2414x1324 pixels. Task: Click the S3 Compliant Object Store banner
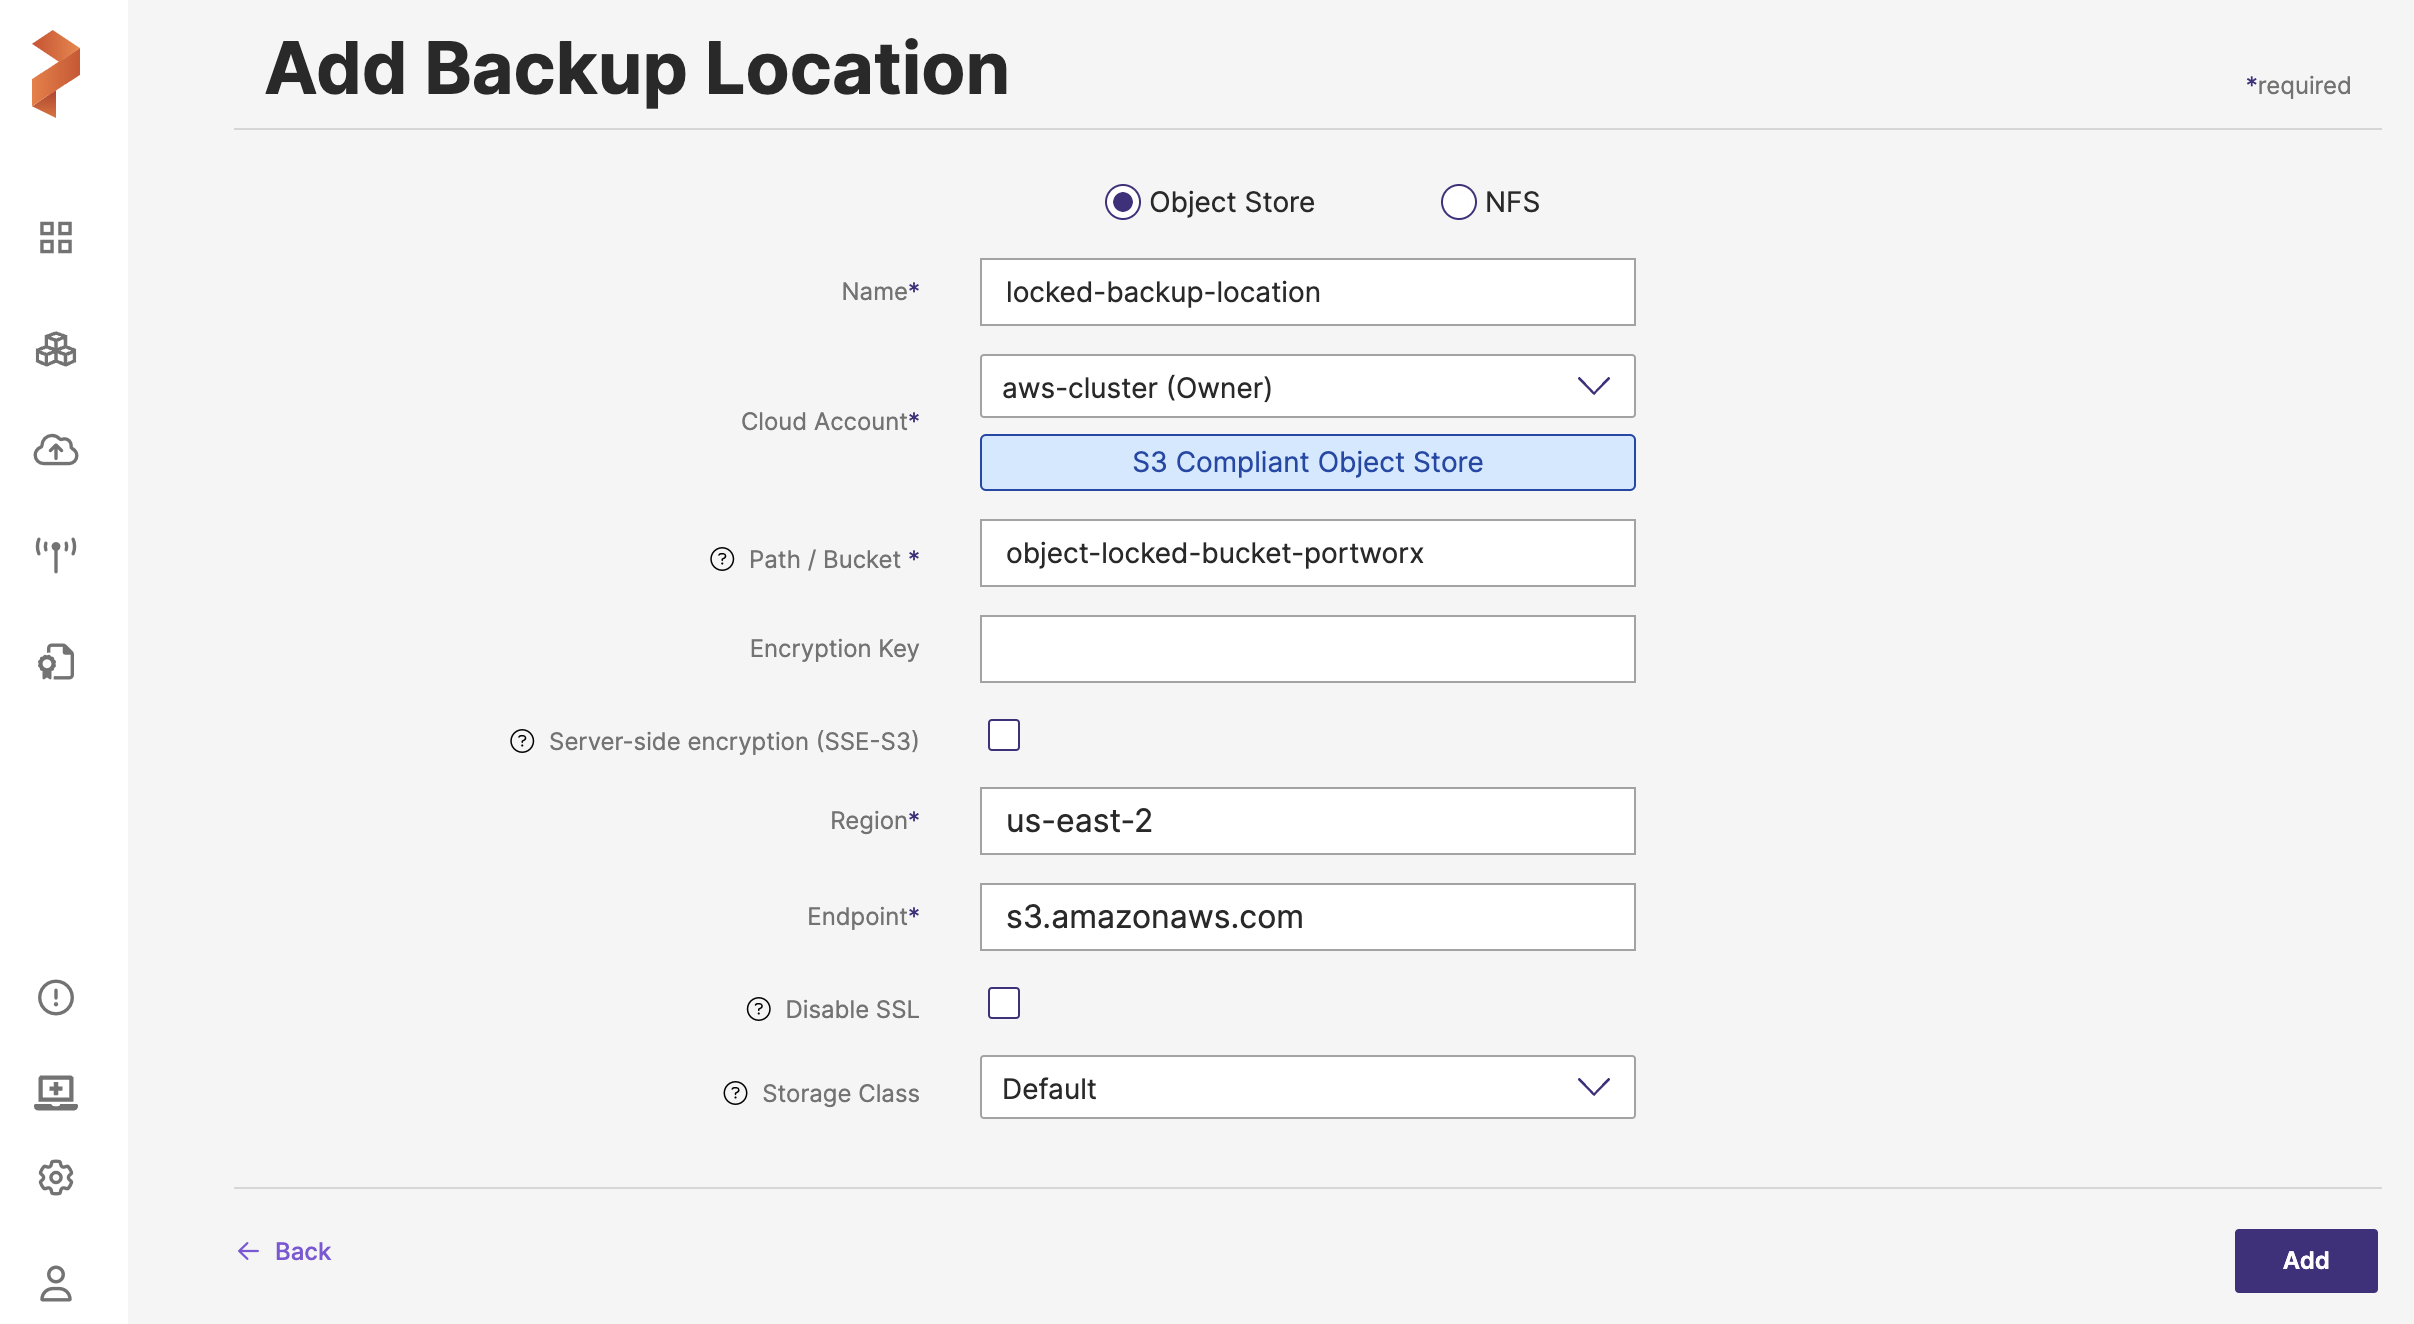click(1307, 463)
